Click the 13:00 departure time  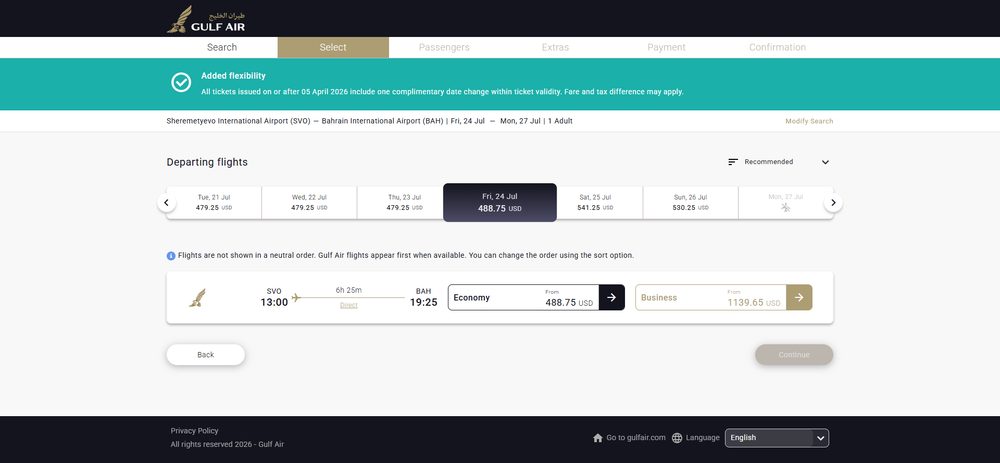pyautogui.click(x=274, y=302)
